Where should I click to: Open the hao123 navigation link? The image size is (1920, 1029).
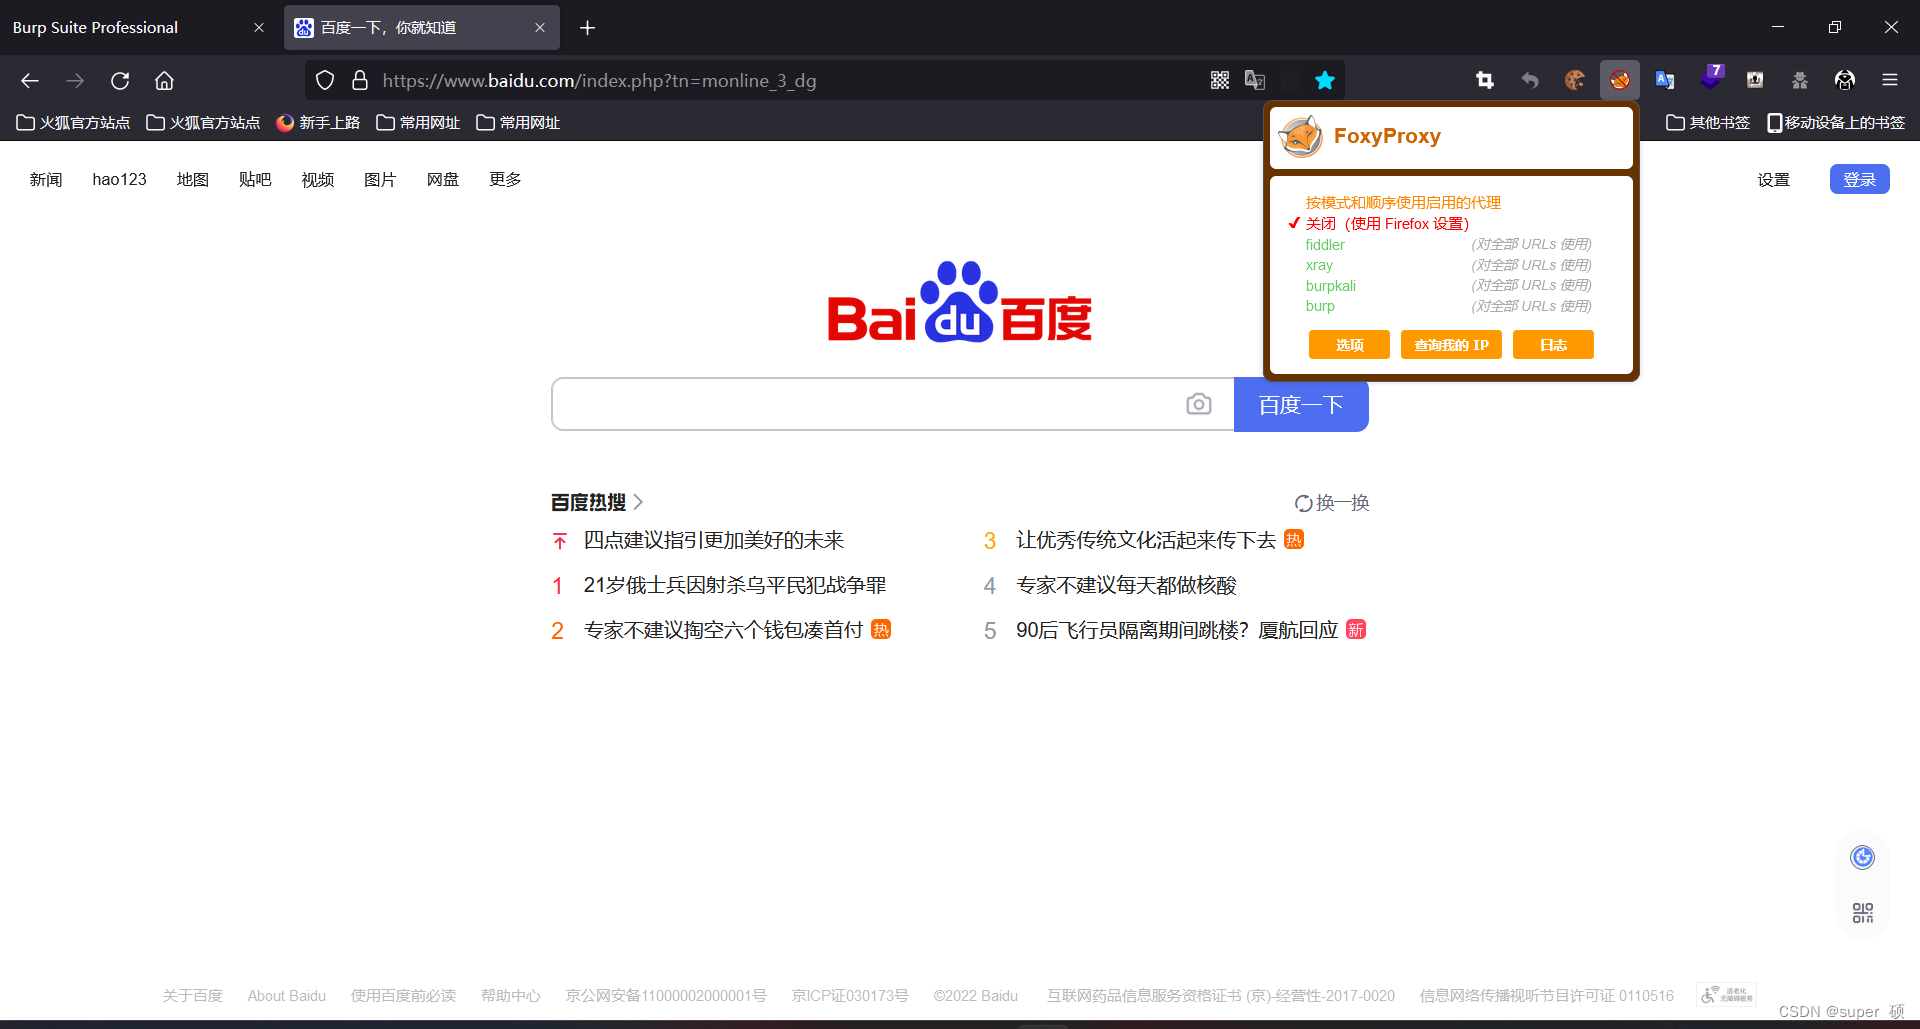point(119,180)
